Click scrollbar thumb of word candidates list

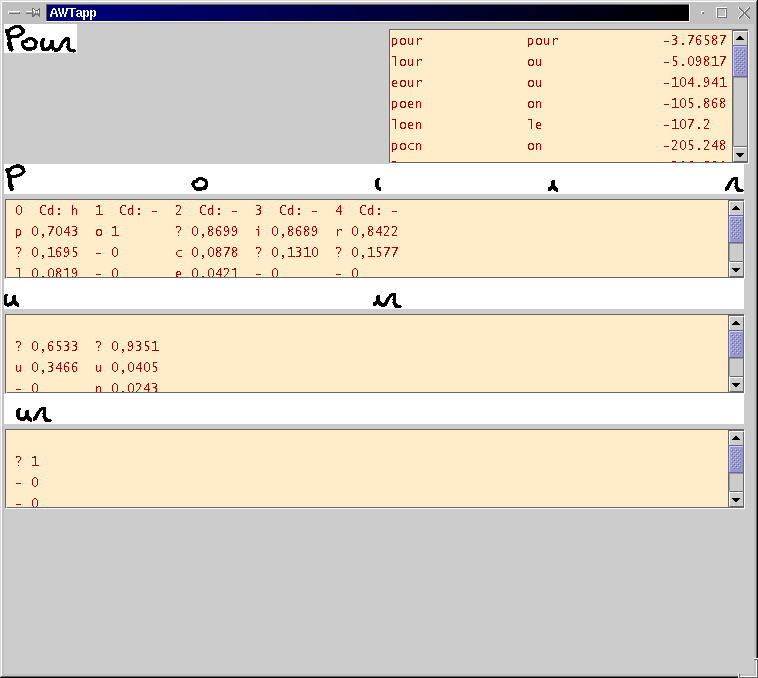point(740,60)
